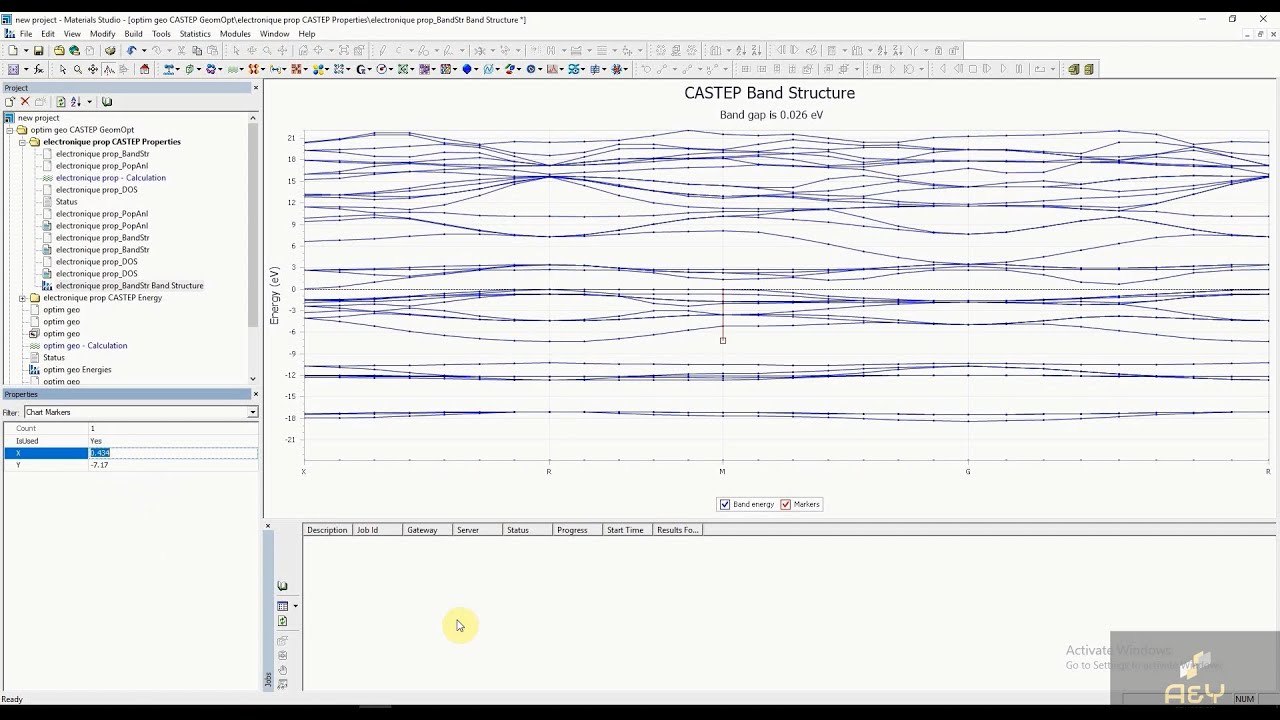Toggle the Band energy checkbox
The width and height of the screenshot is (1280, 720).
(x=725, y=504)
